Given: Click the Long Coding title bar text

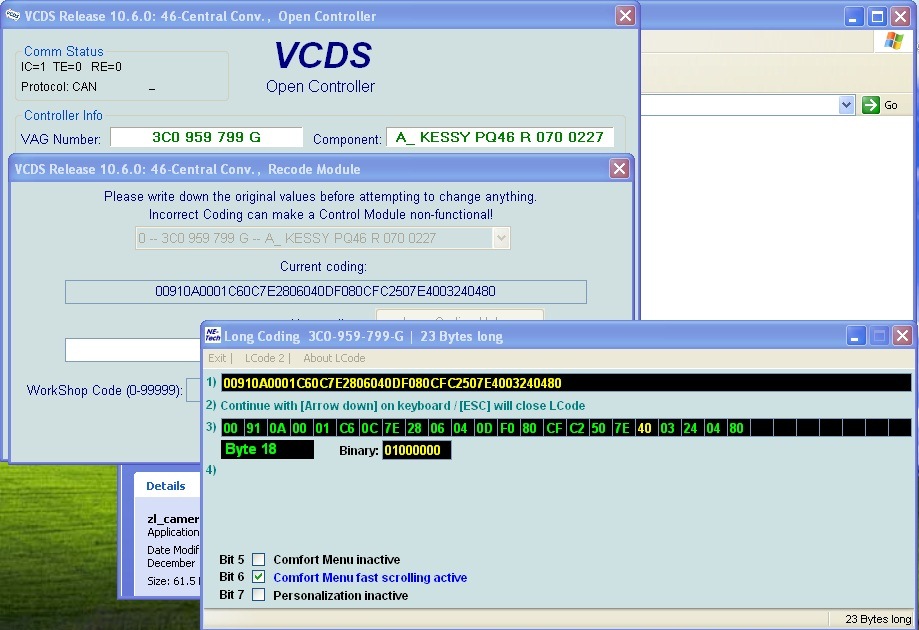Looking at the screenshot, I should [x=363, y=336].
